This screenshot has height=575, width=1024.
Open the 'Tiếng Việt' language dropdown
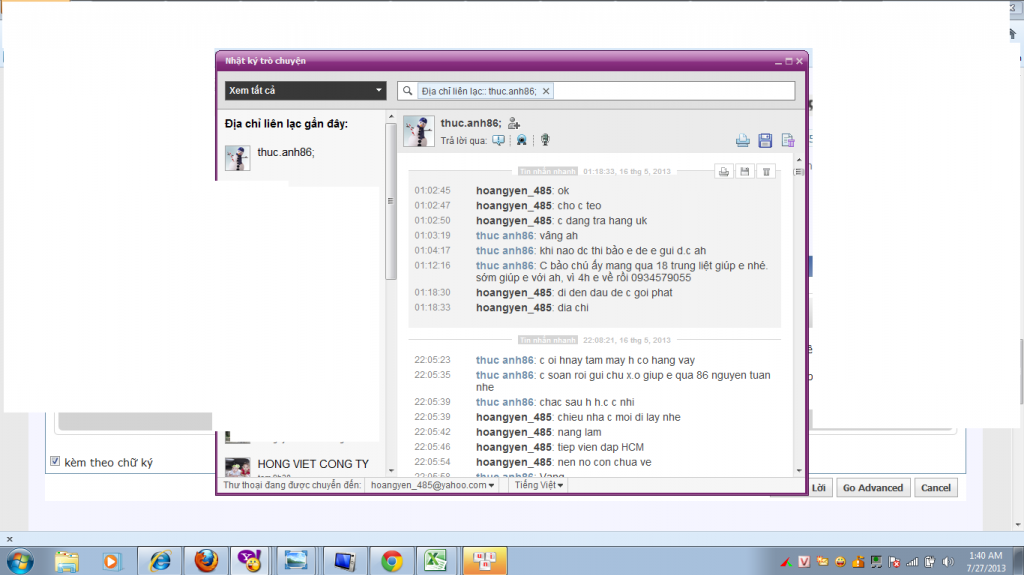538,485
